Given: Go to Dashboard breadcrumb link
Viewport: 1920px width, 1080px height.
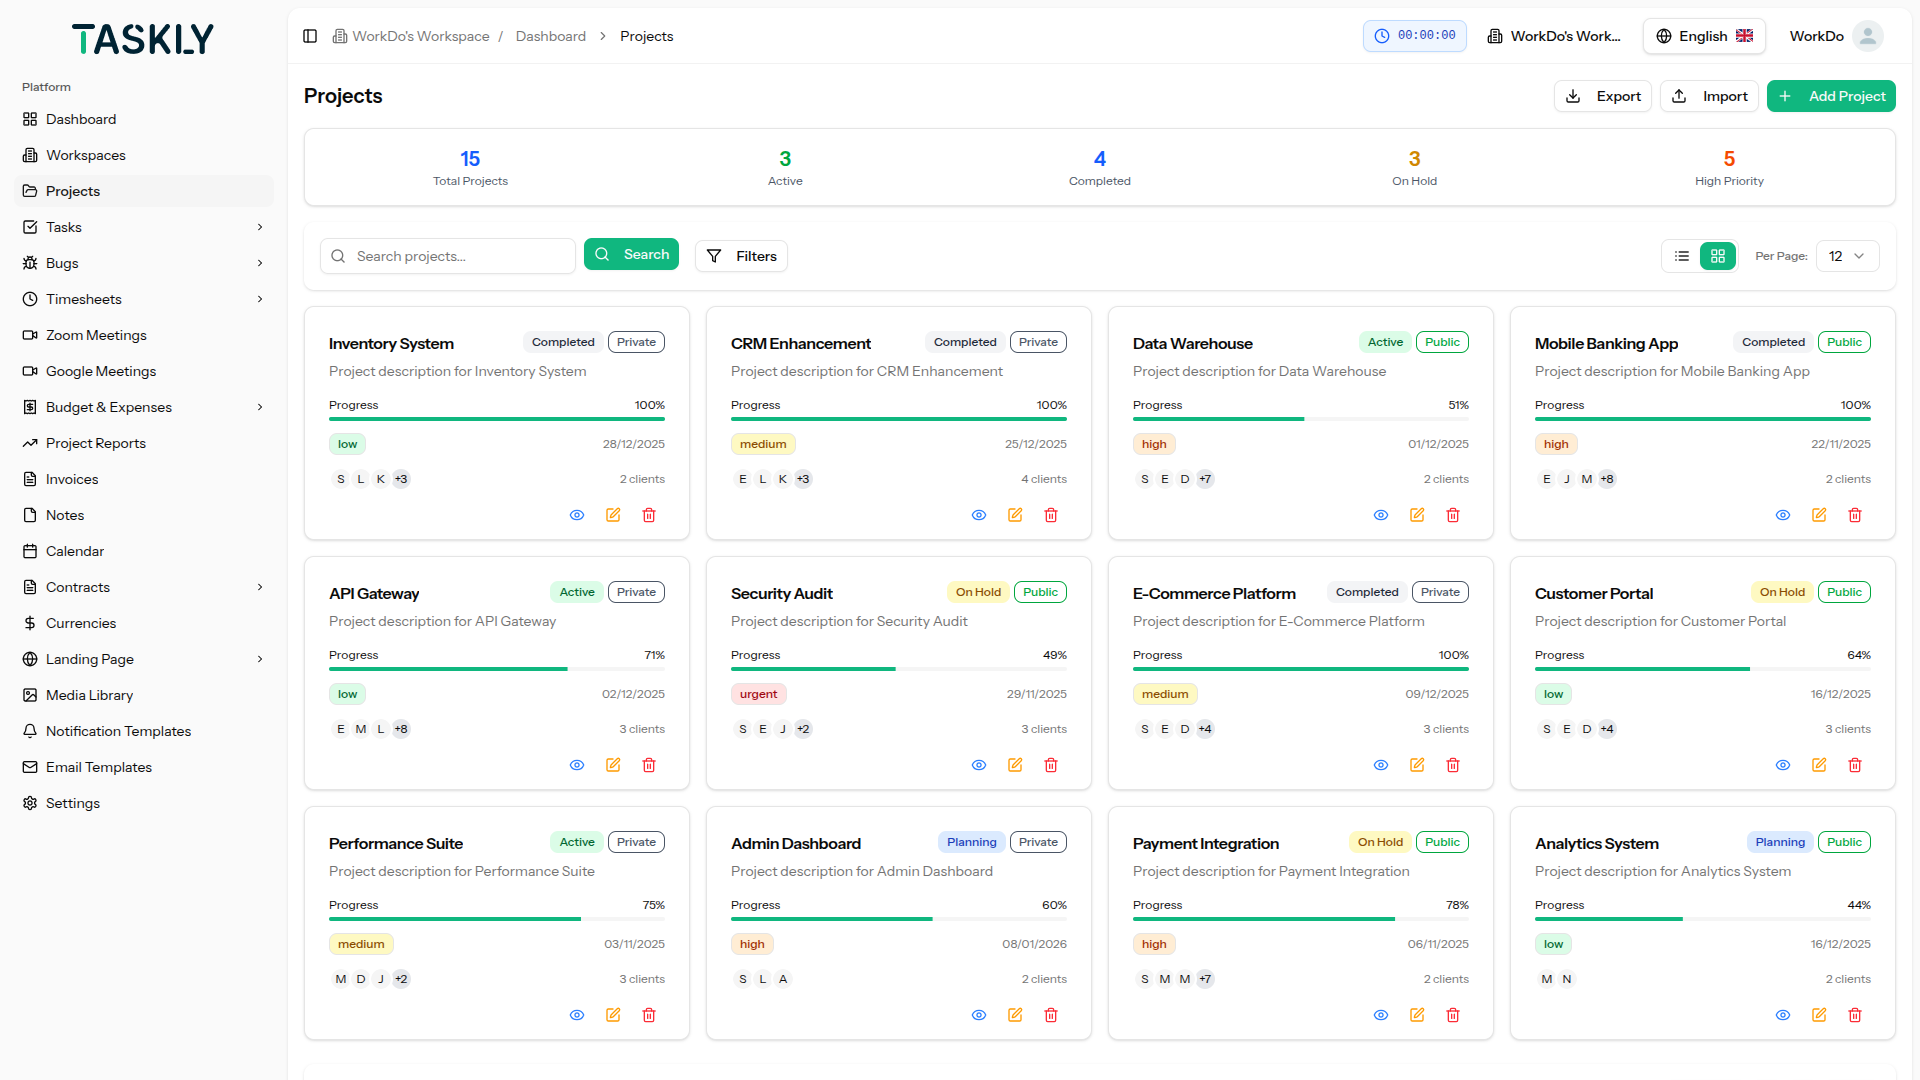Looking at the screenshot, I should pos(551,36).
